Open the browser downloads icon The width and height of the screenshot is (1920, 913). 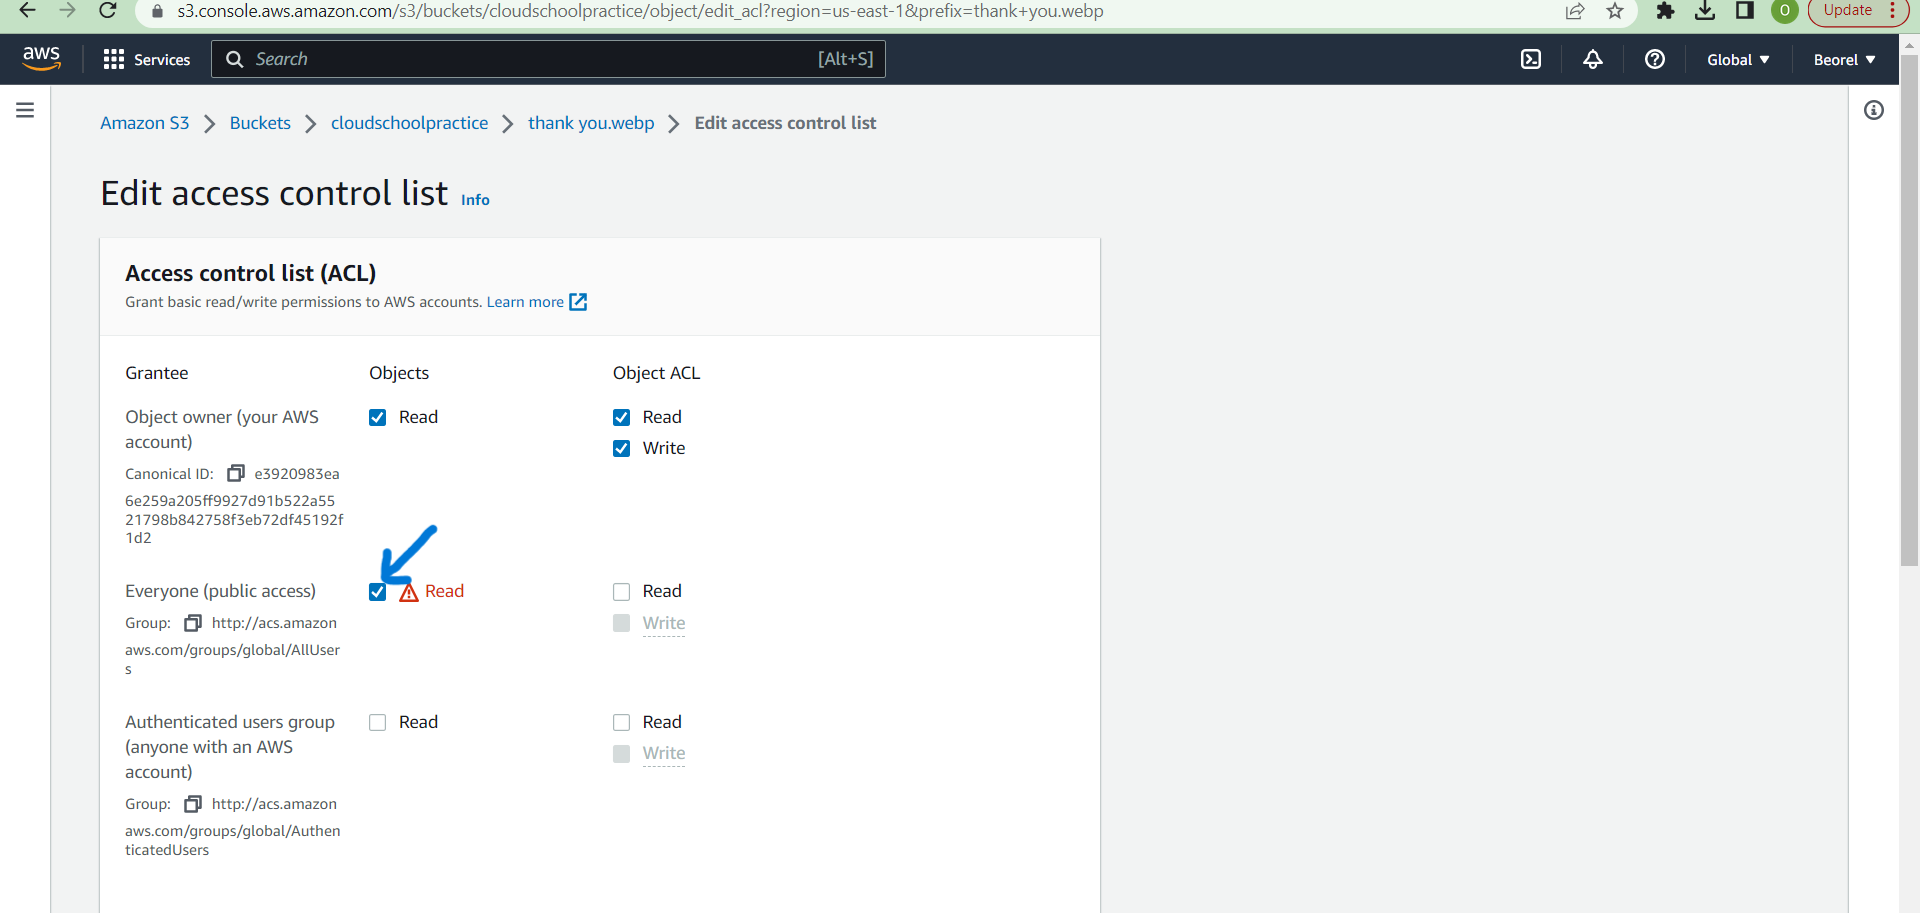(x=1705, y=11)
